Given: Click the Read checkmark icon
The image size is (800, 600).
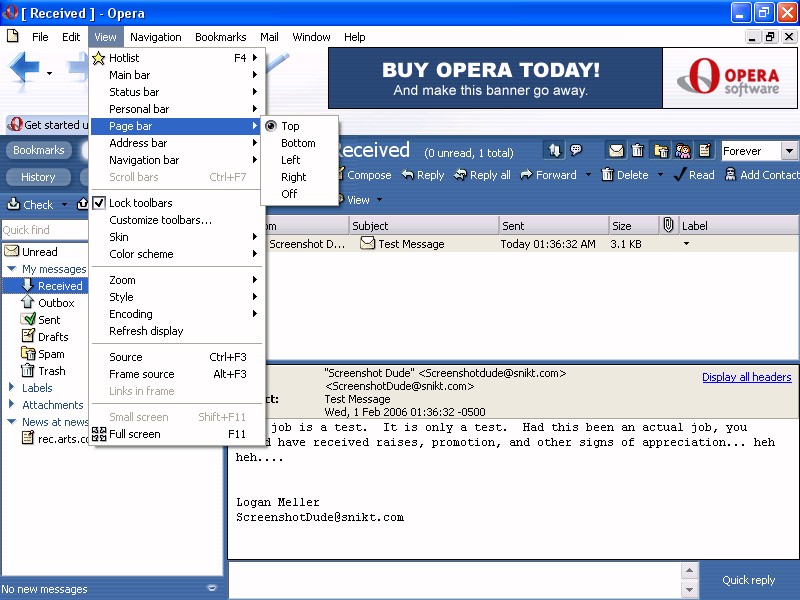Looking at the screenshot, I should (679, 175).
